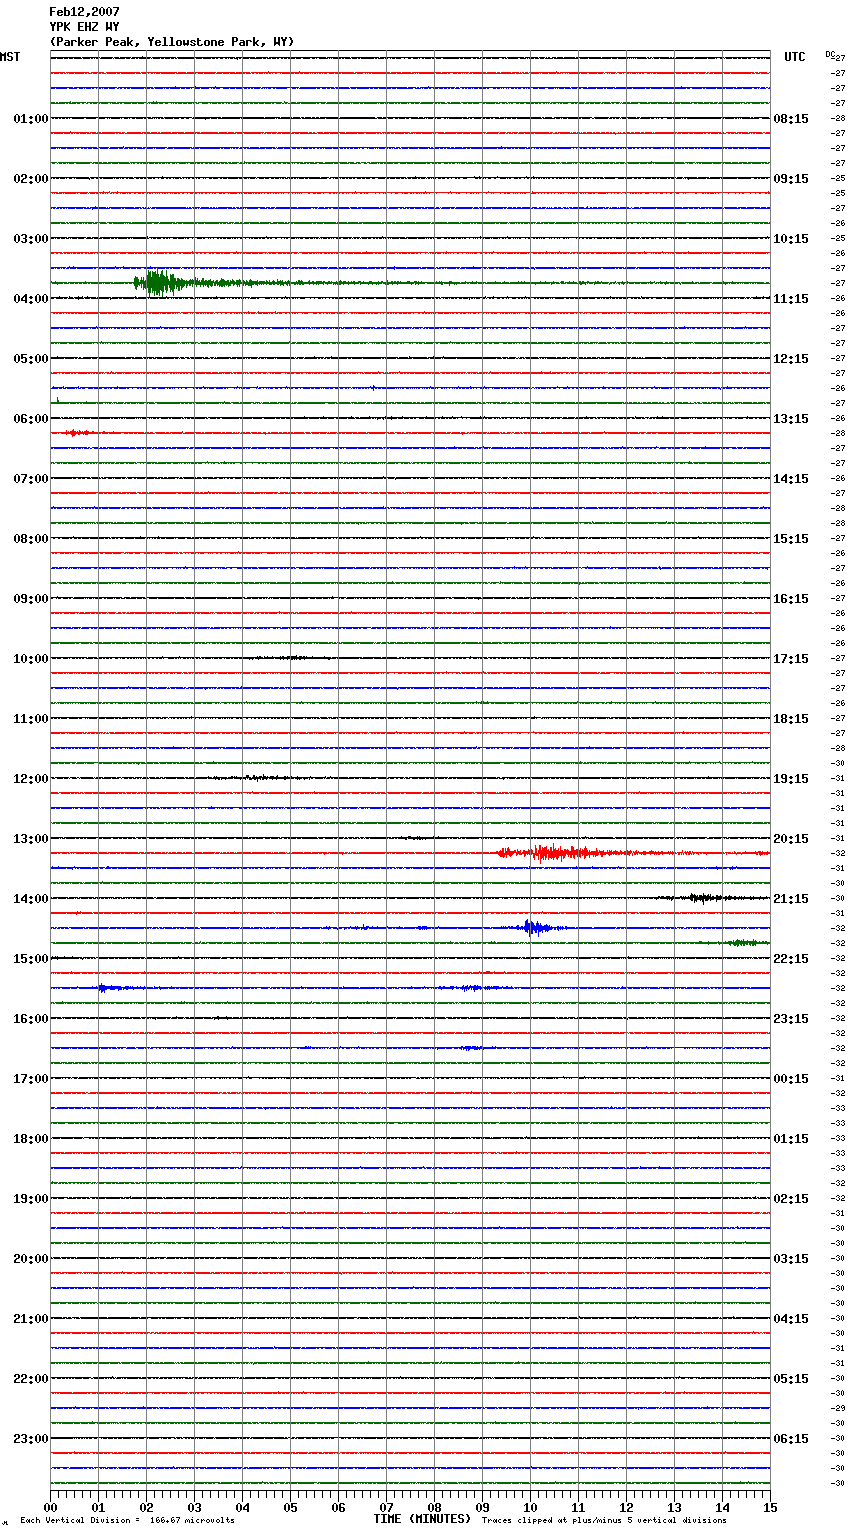Click the small red event below 06:00

click(x=78, y=433)
